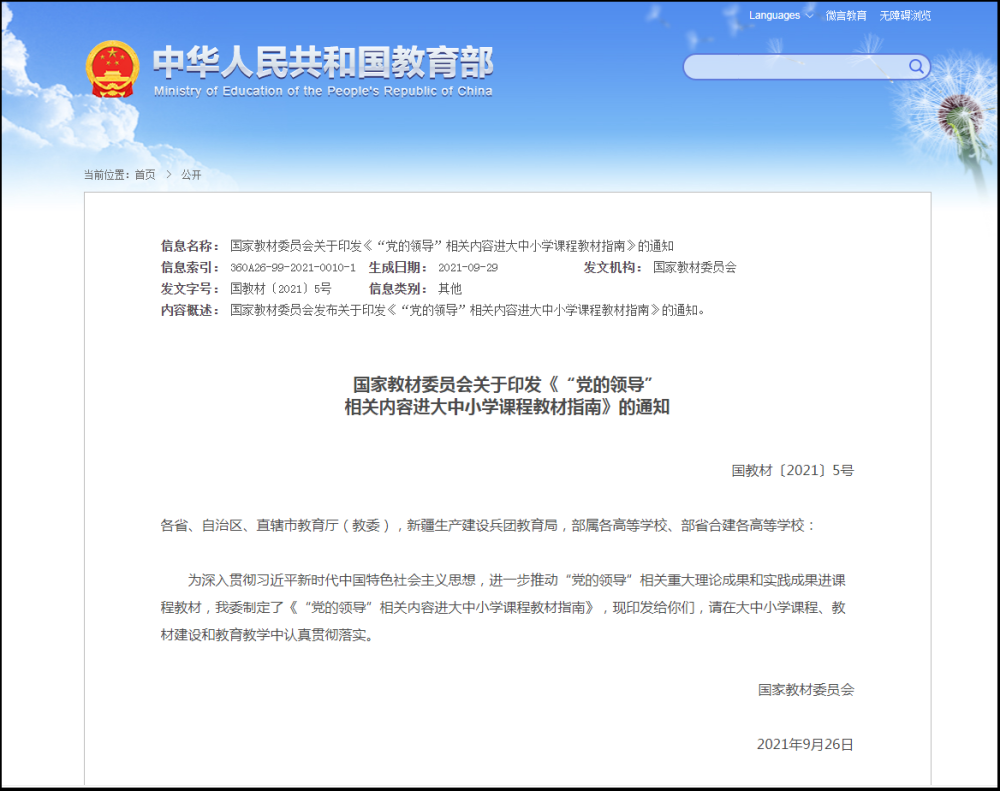Screen dimensions: 1000x791
Task: Click the information category value 其他
Action: [x=450, y=288]
